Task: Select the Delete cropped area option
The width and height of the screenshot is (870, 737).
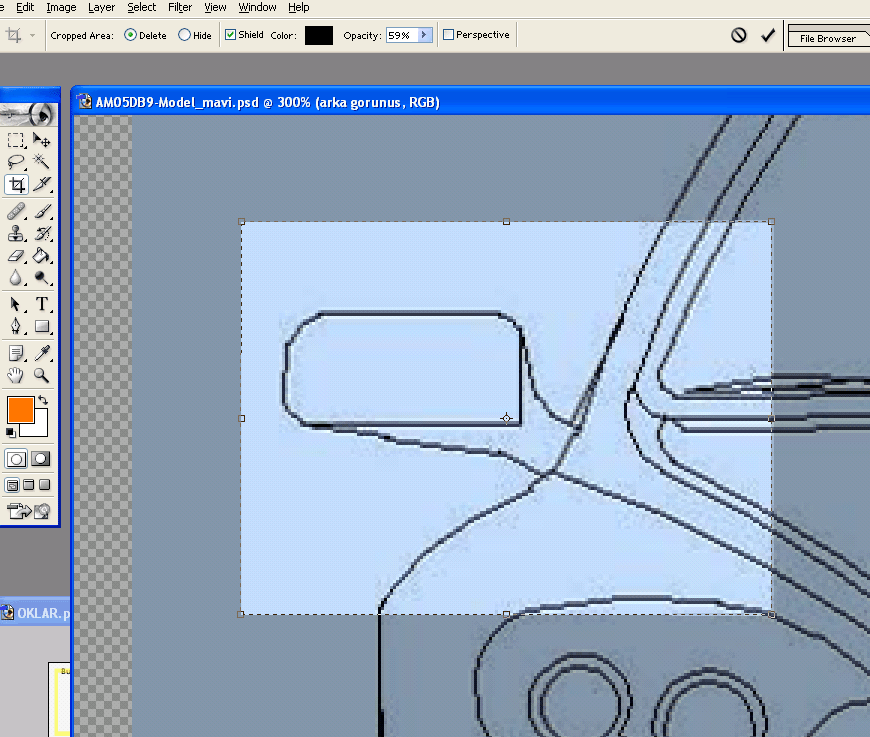Action: click(131, 35)
